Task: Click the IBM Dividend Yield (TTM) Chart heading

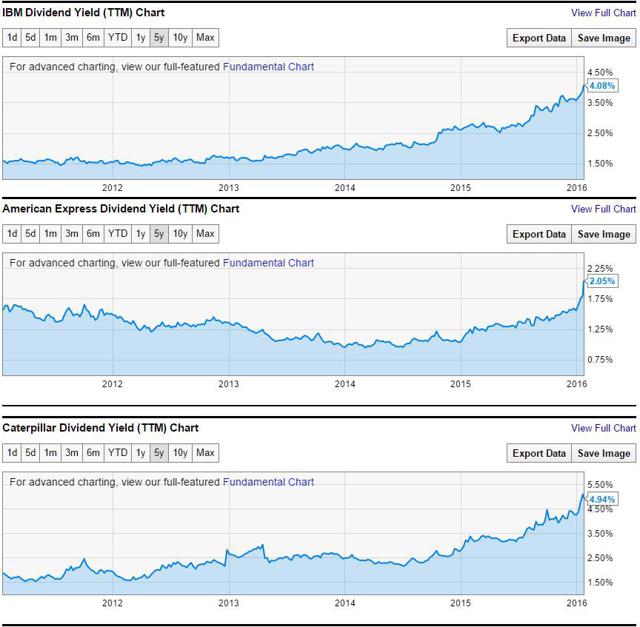Action: [x=83, y=13]
